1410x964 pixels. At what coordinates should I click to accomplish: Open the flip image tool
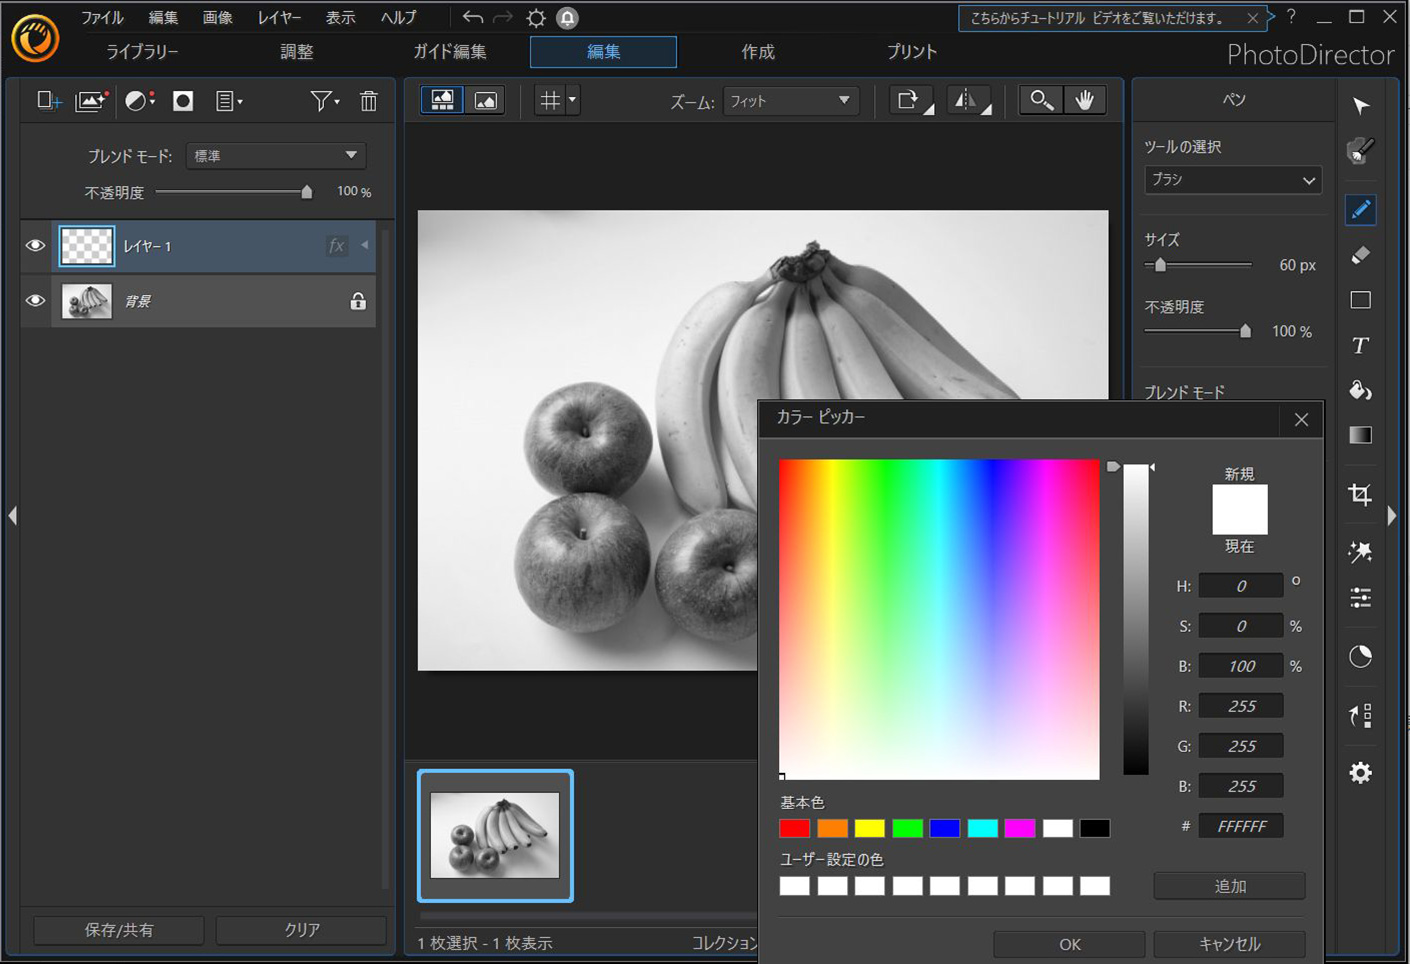(968, 100)
